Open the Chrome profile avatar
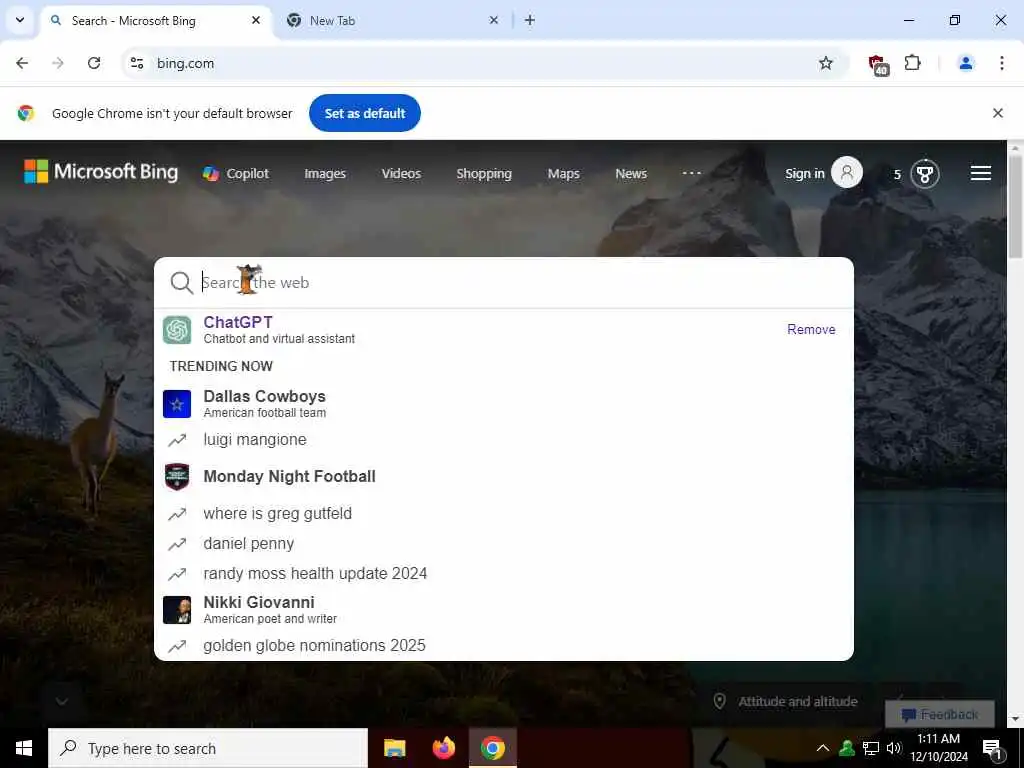This screenshot has width=1024, height=768. tap(966, 63)
